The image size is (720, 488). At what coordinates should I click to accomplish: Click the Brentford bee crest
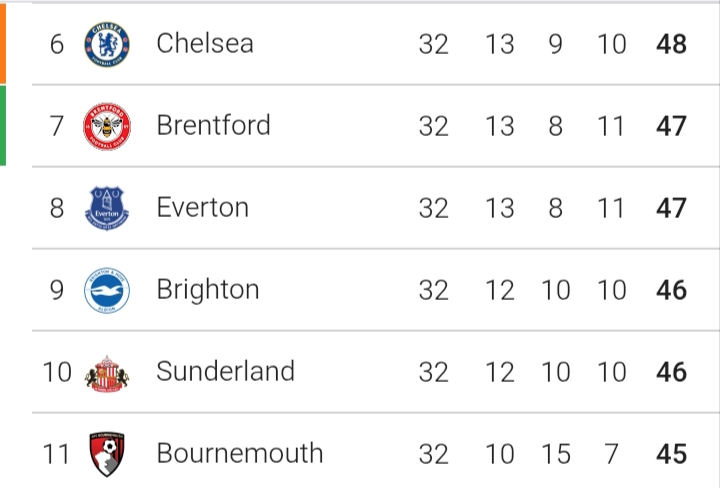point(107,126)
